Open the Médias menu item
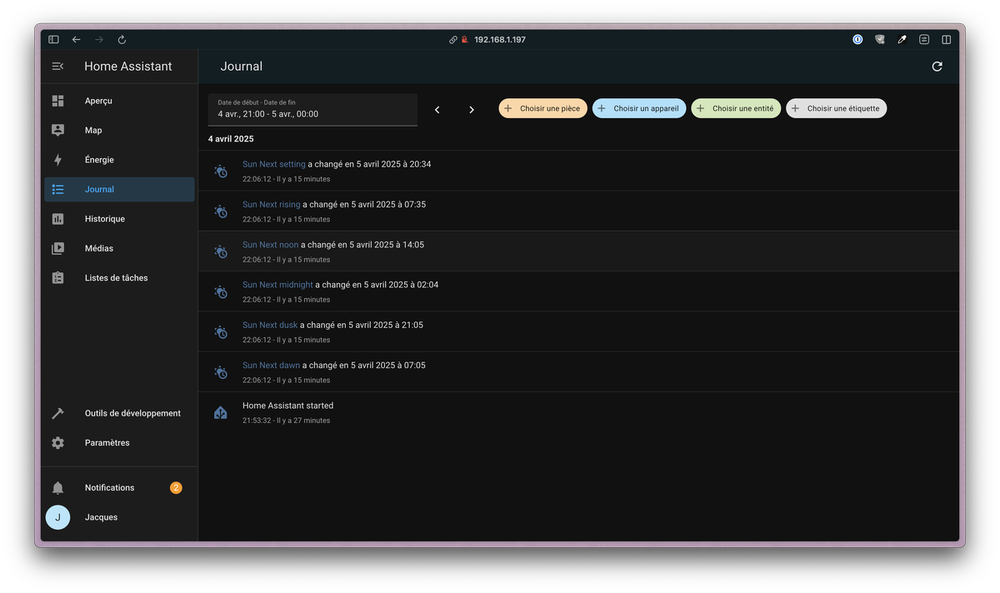This screenshot has height=593, width=1000. pos(119,248)
